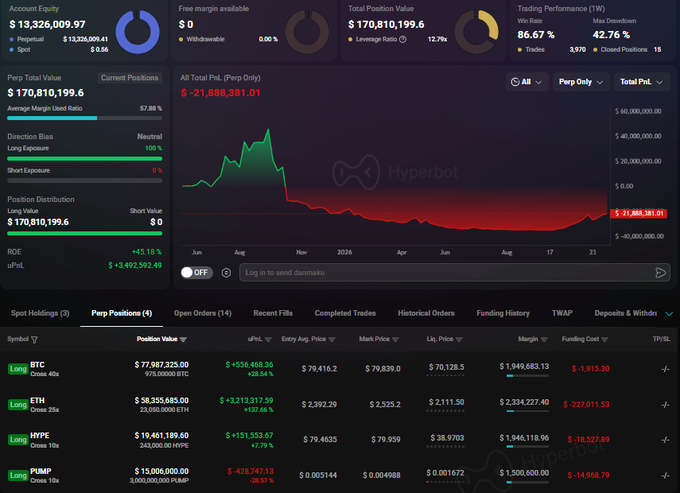The width and height of the screenshot is (680, 493).
Task: Click the BTC row Long badge
Action: coord(18,369)
